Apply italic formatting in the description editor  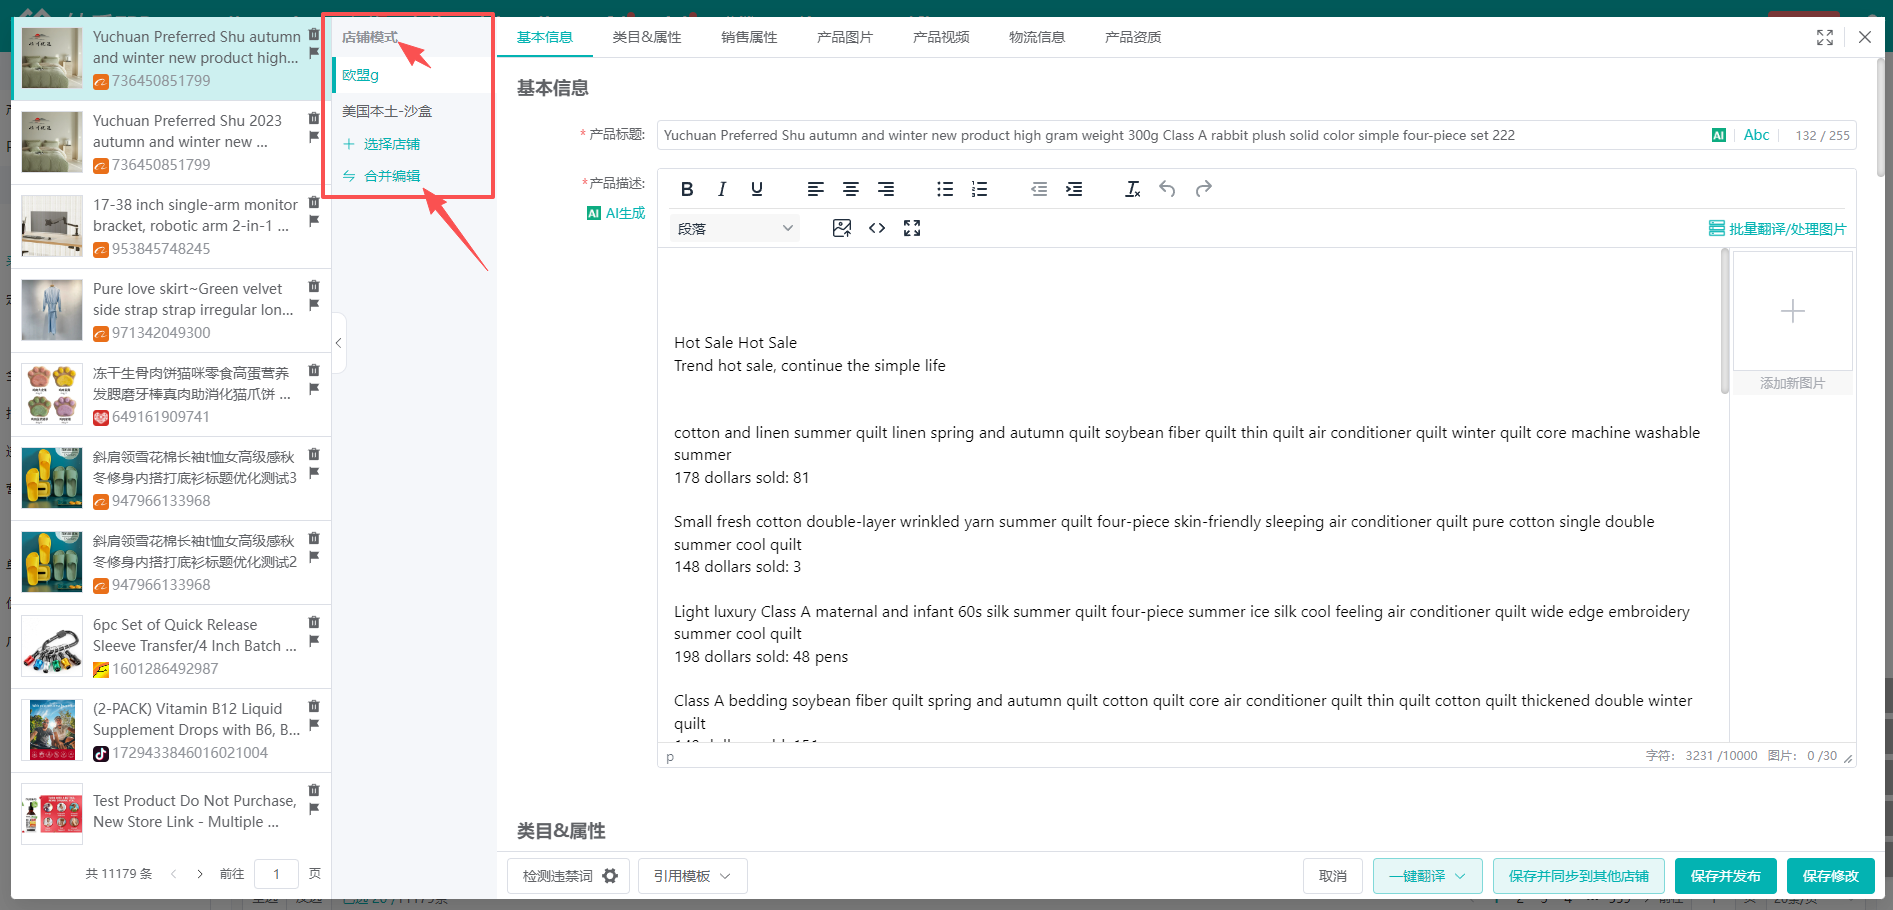pyautogui.click(x=722, y=188)
